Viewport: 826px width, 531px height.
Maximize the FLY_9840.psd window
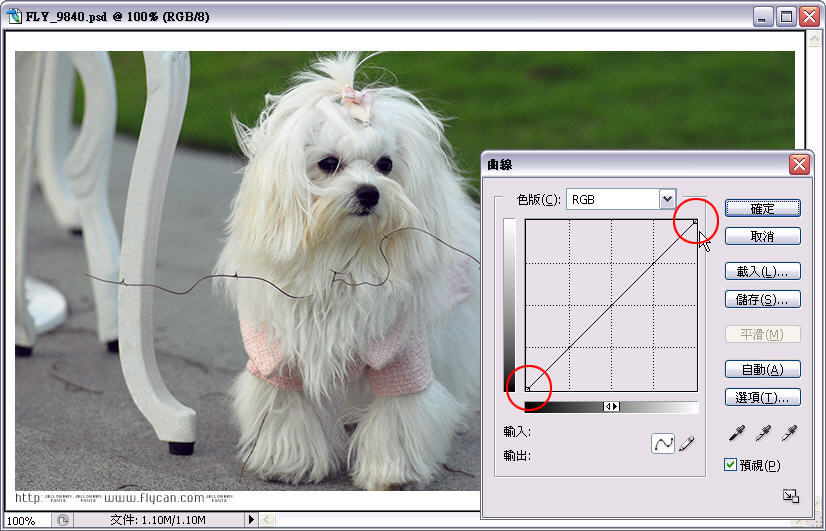pos(785,17)
